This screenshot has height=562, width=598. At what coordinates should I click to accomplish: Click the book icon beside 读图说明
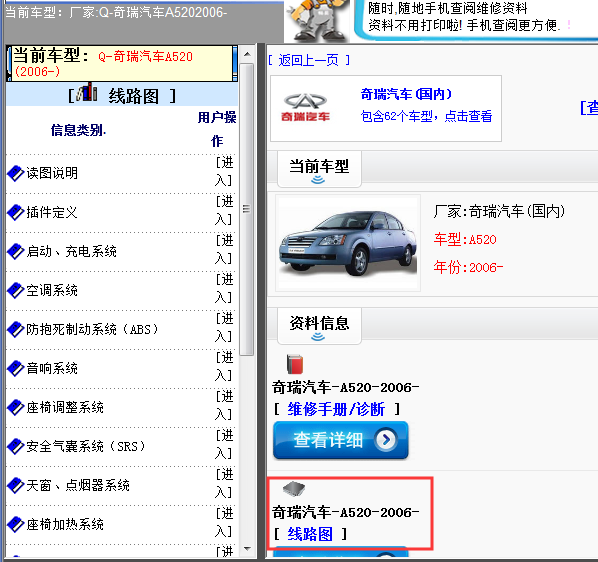coord(16,173)
